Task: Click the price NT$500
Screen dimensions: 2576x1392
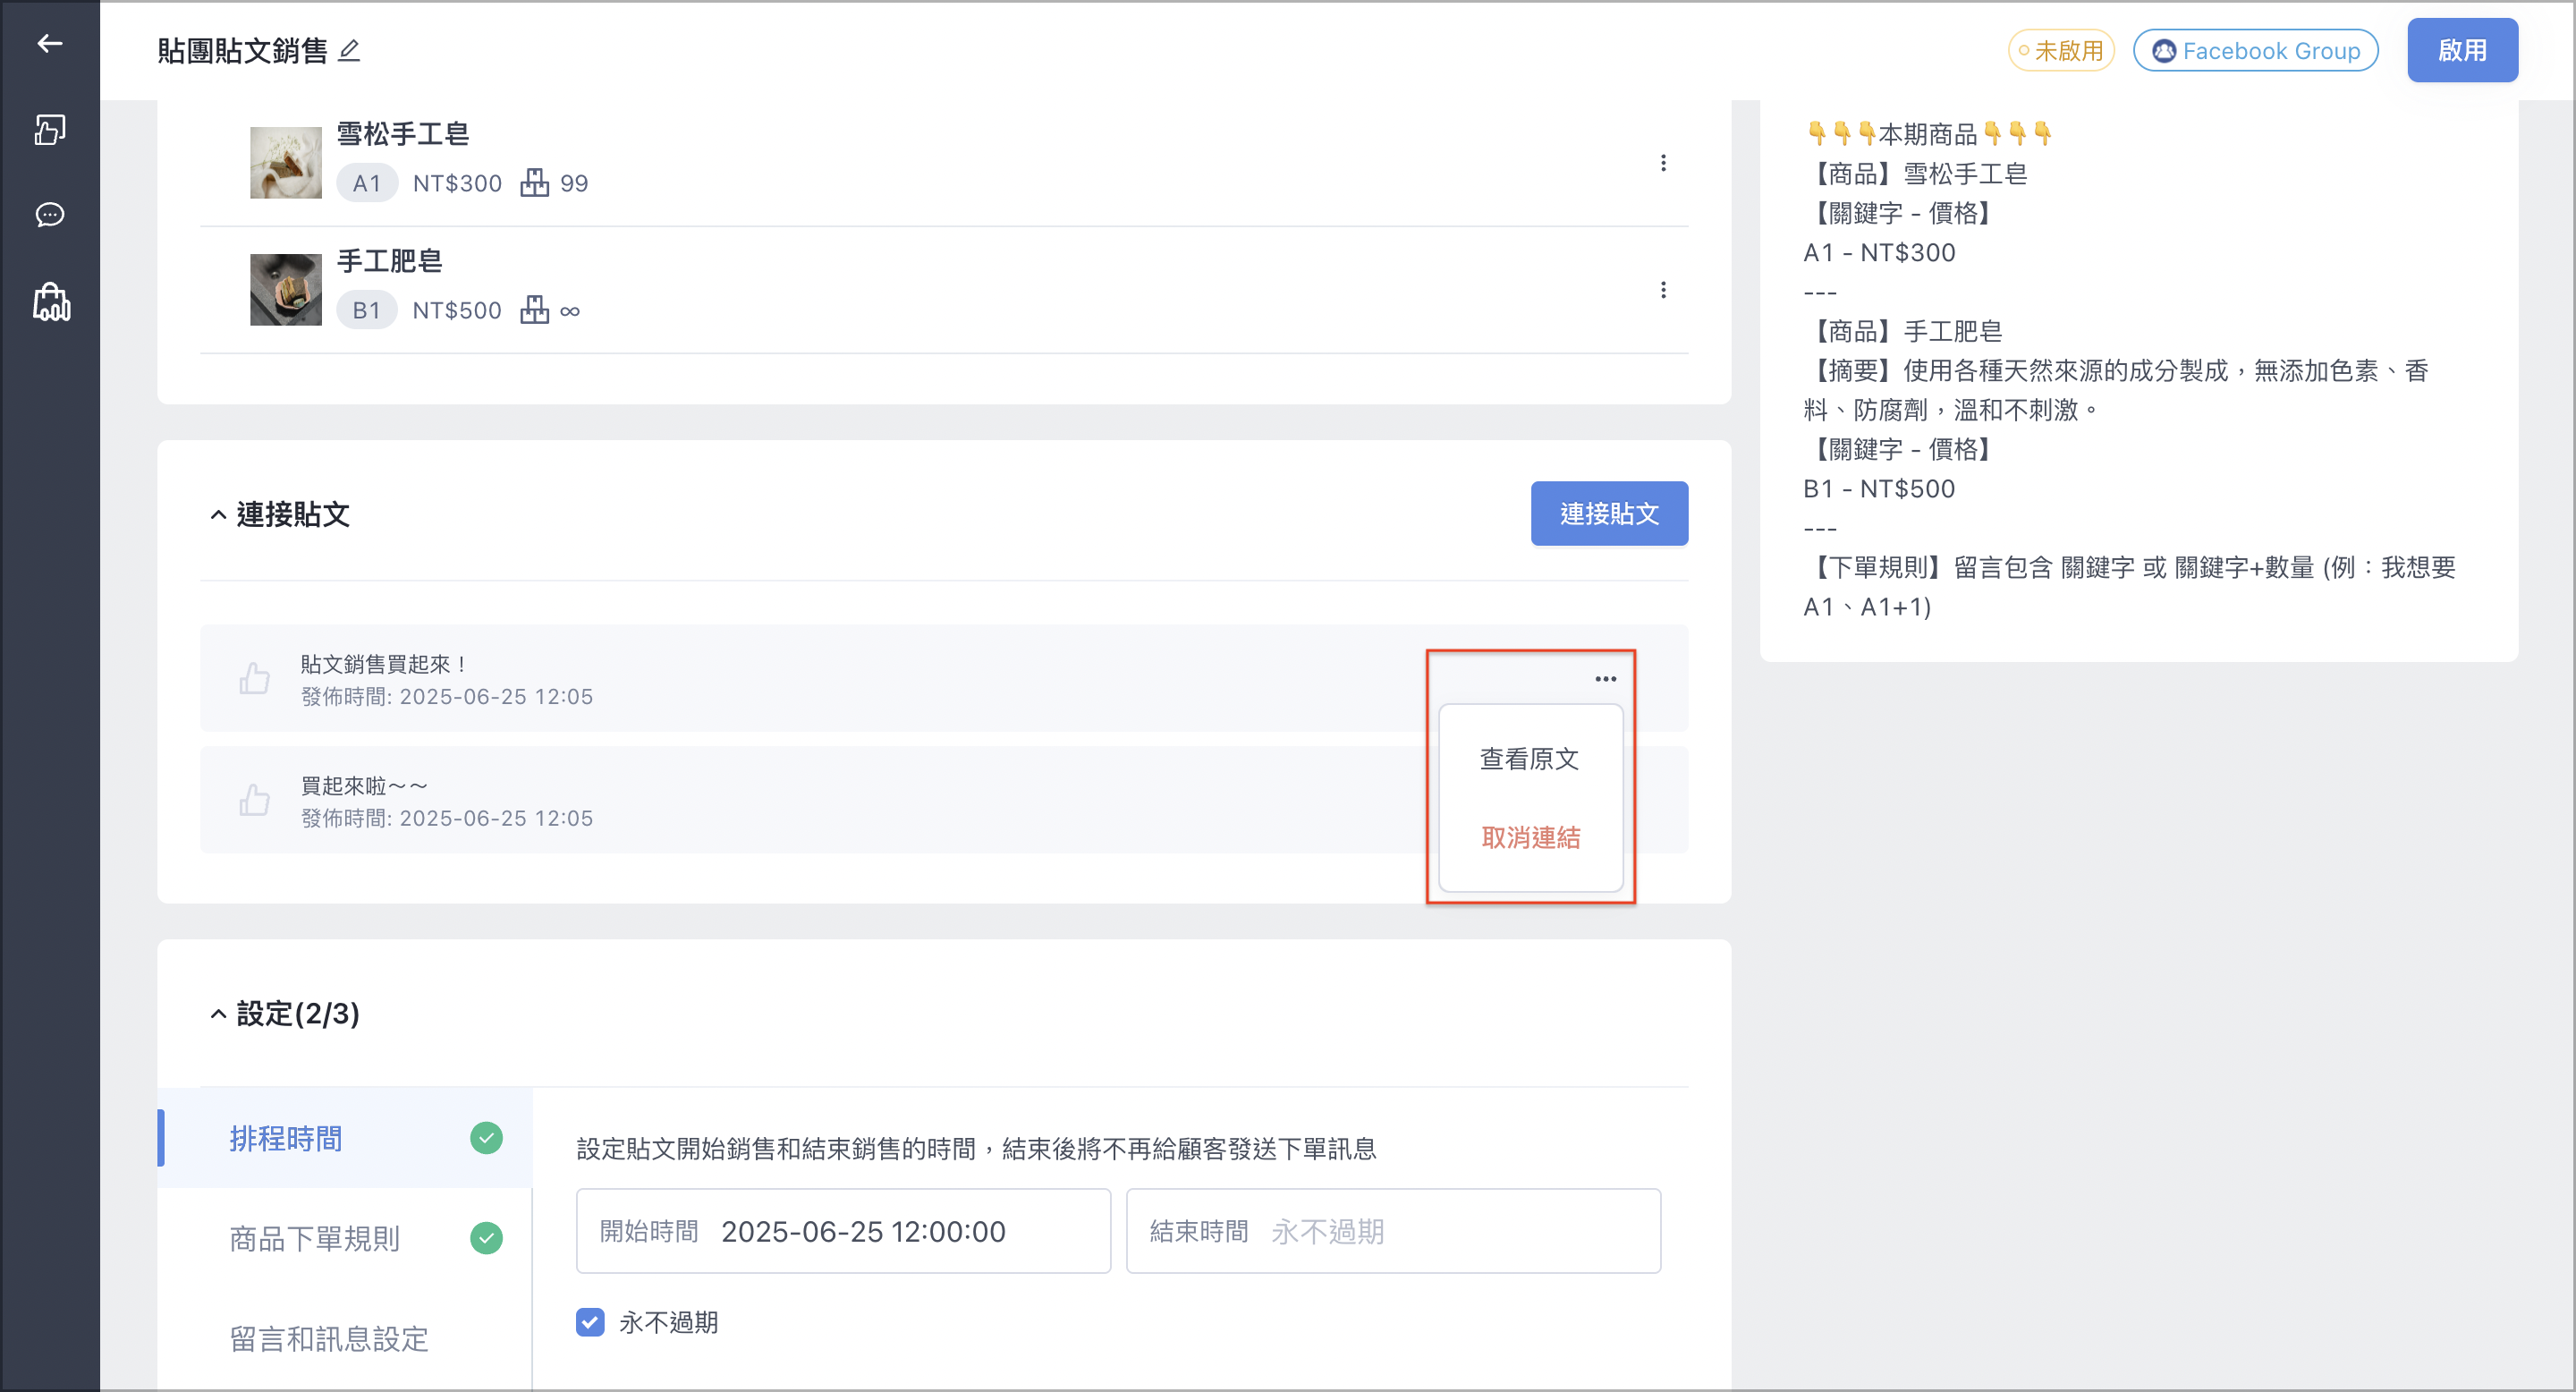Action: coord(457,310)
